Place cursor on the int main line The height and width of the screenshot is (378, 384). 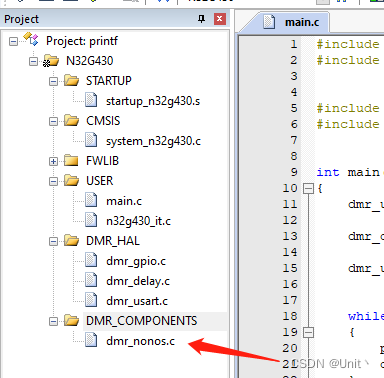(x=349, y=172)
